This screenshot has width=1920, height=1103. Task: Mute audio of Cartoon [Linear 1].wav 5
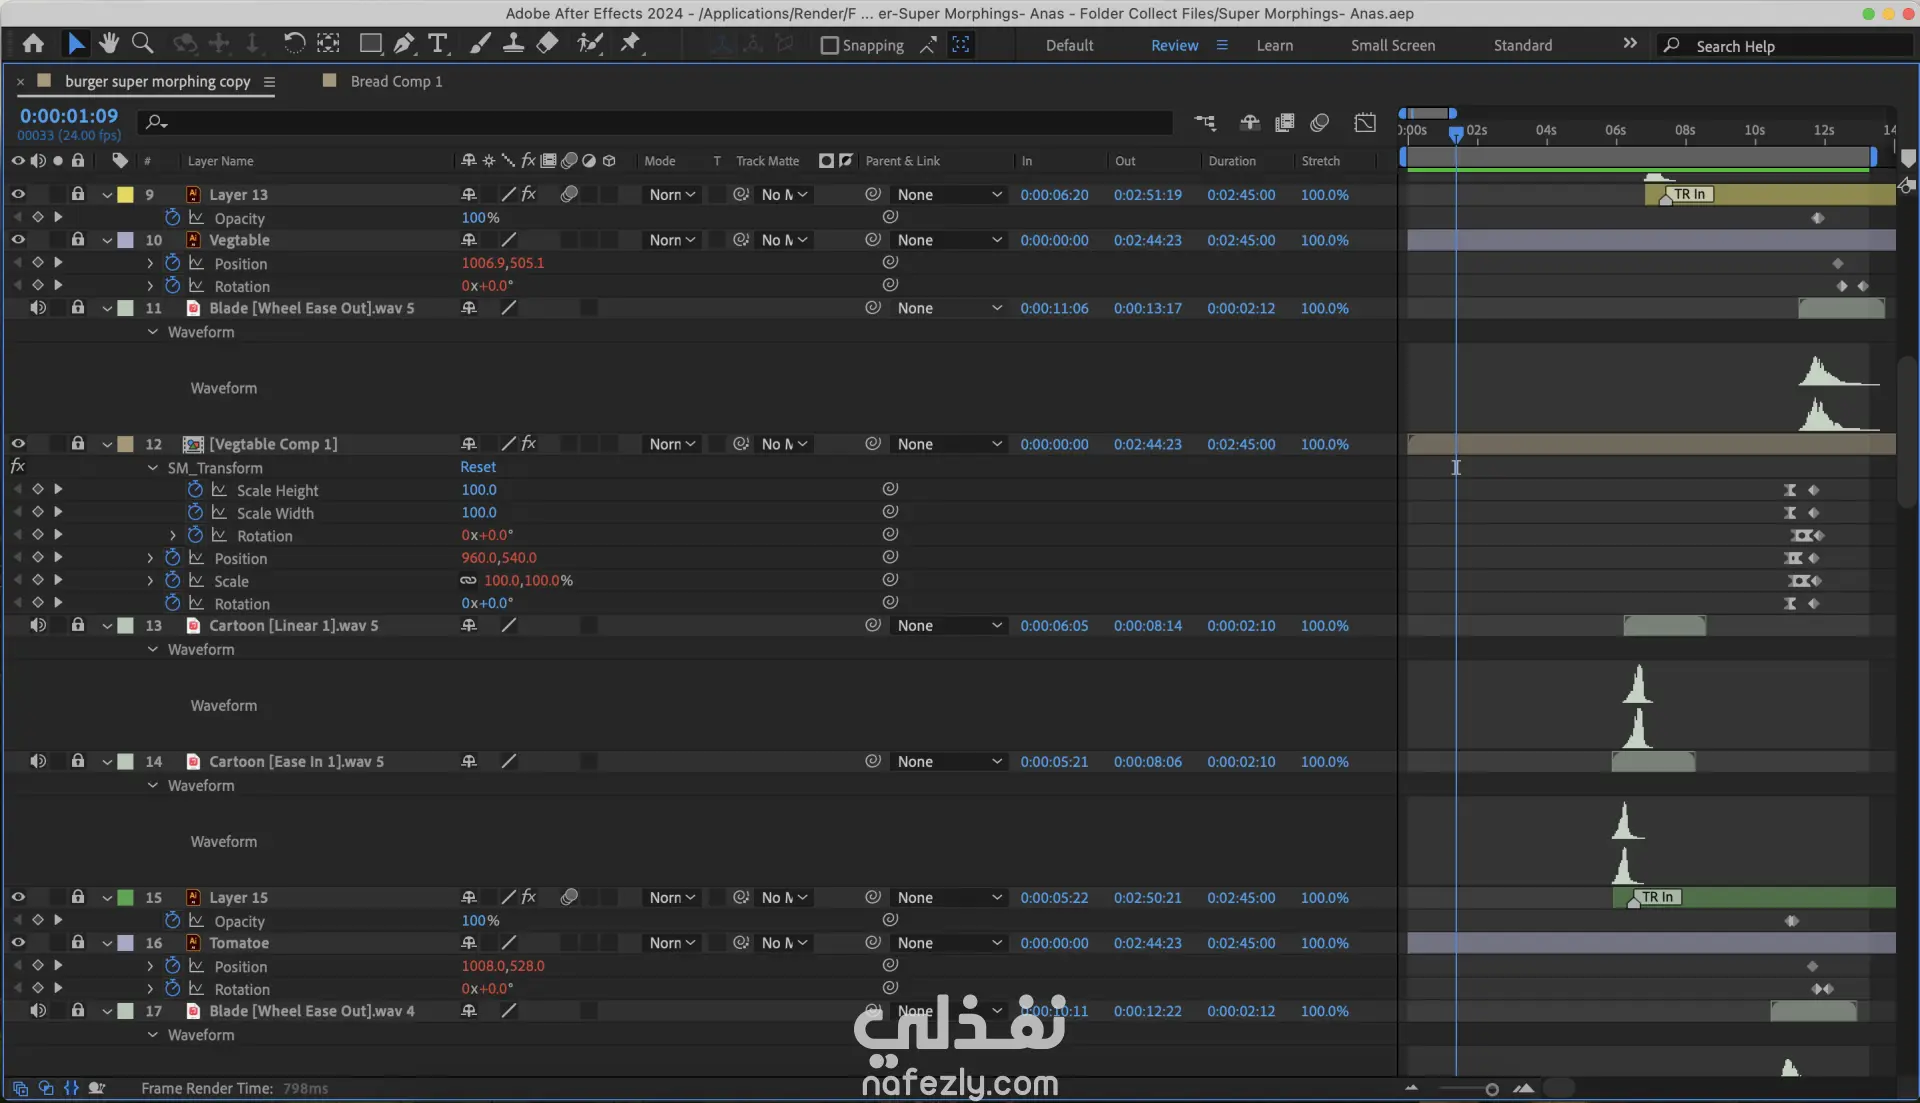38,625
